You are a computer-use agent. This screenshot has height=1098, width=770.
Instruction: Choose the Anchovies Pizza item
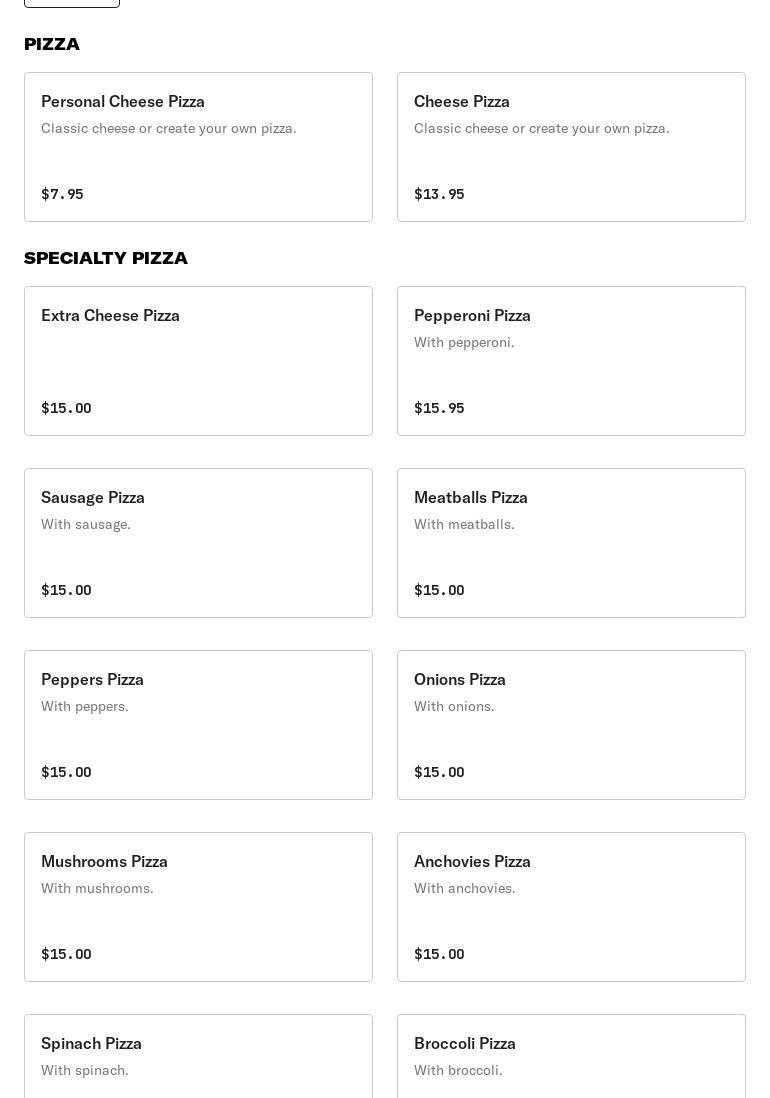point(571,907)
